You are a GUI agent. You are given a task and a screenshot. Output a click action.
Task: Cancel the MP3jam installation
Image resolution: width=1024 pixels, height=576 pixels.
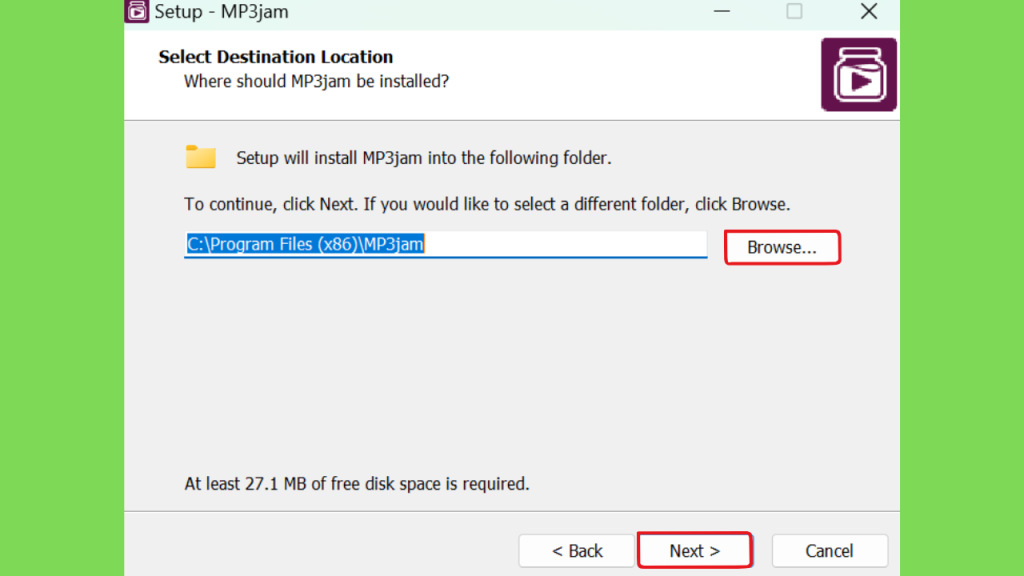click(829, 551)
